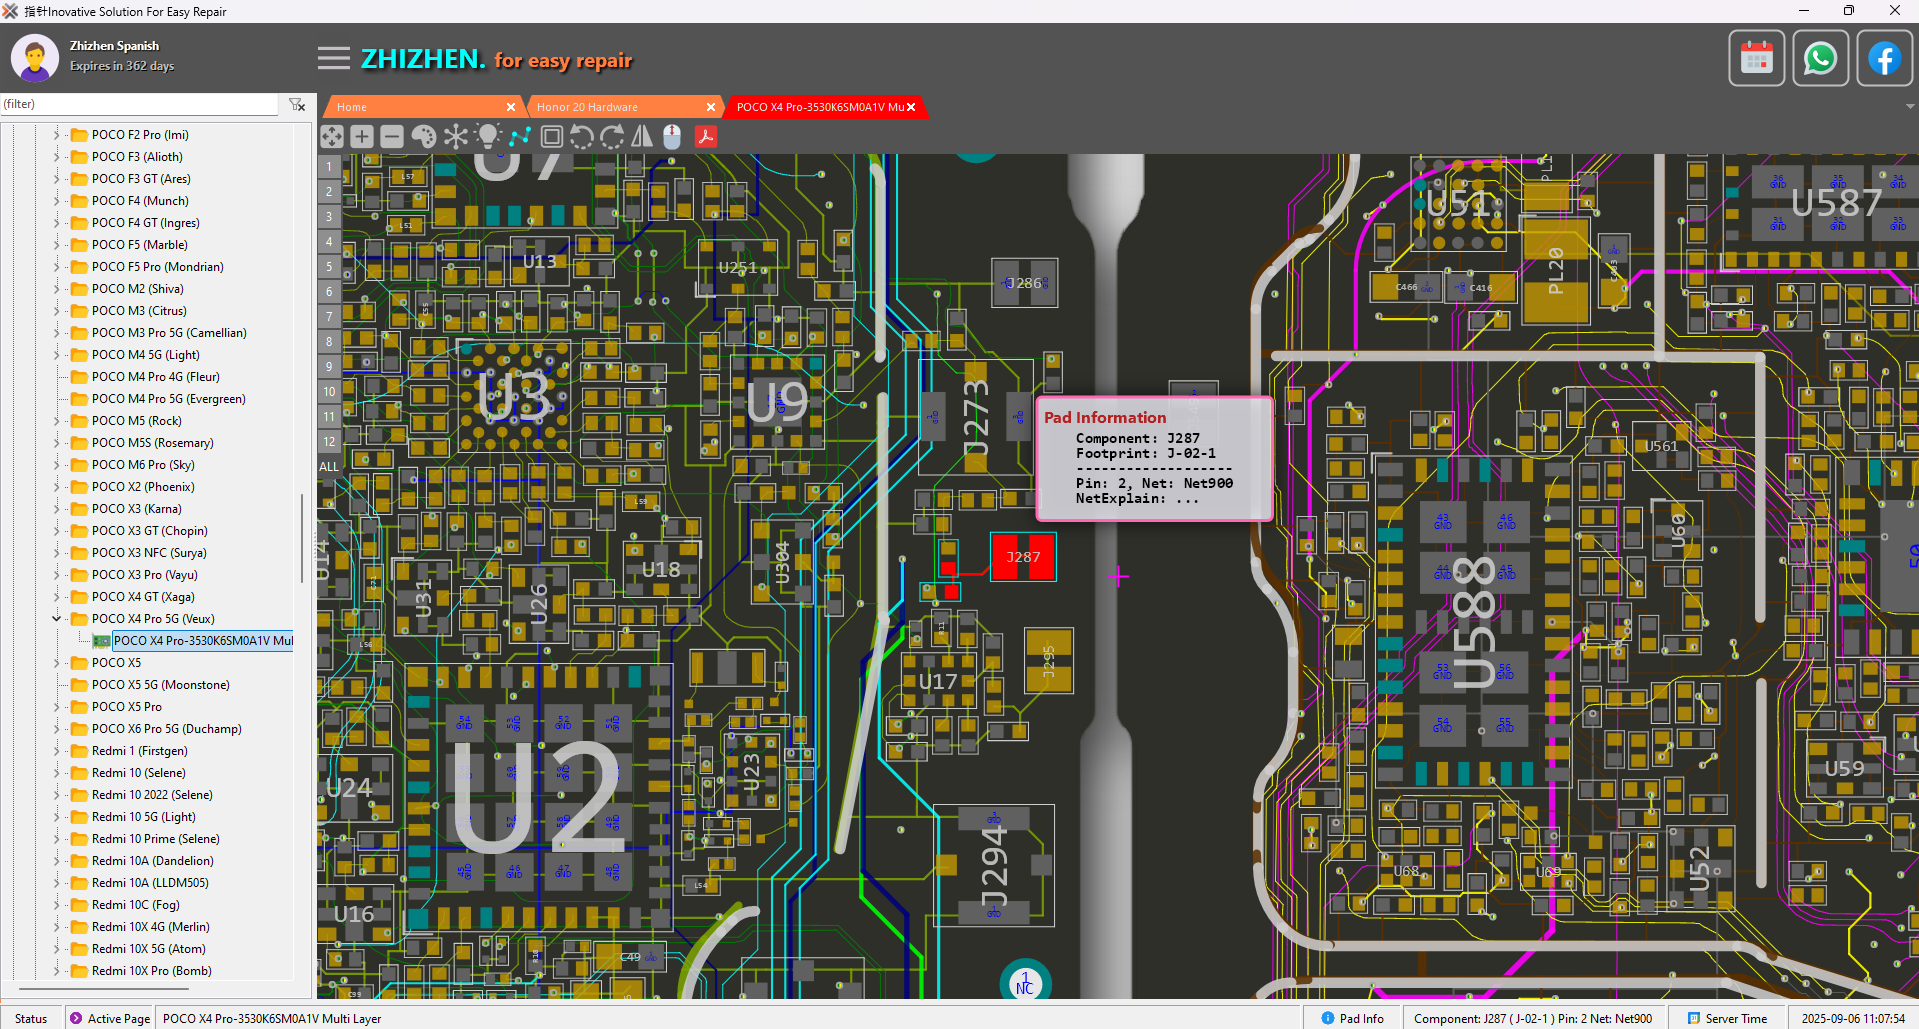
Task: Click the device tree vertical scrollbar
Action: [301, 537]
